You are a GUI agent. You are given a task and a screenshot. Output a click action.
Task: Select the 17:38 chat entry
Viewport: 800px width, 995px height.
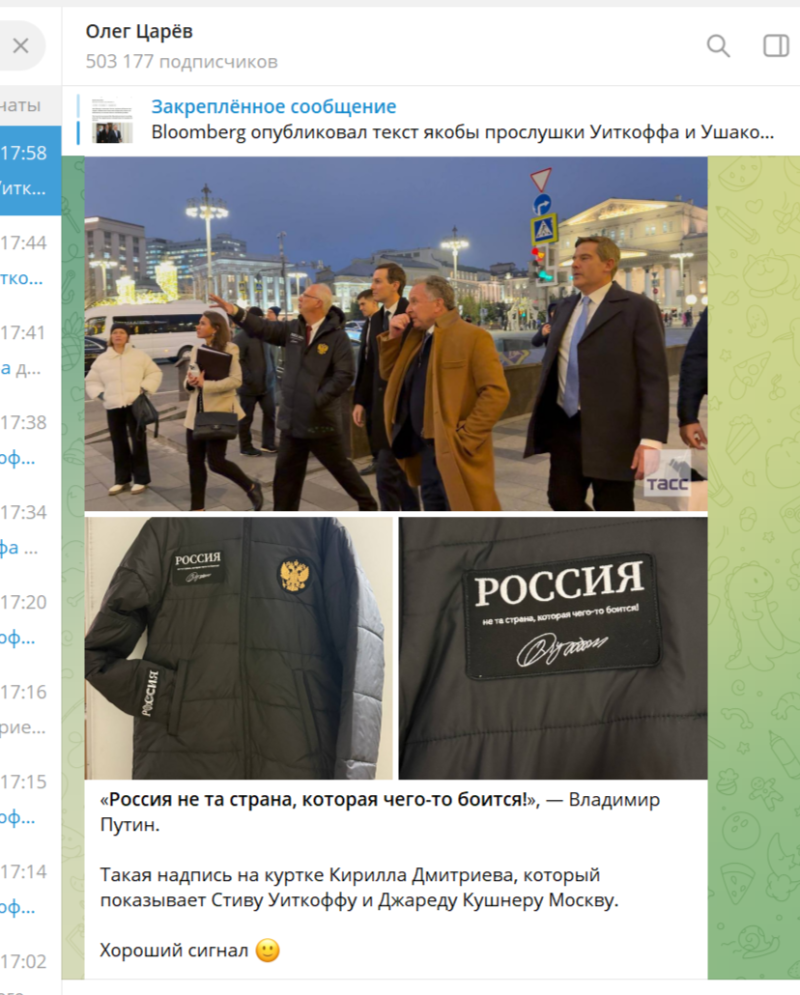[x=30, y=440]
